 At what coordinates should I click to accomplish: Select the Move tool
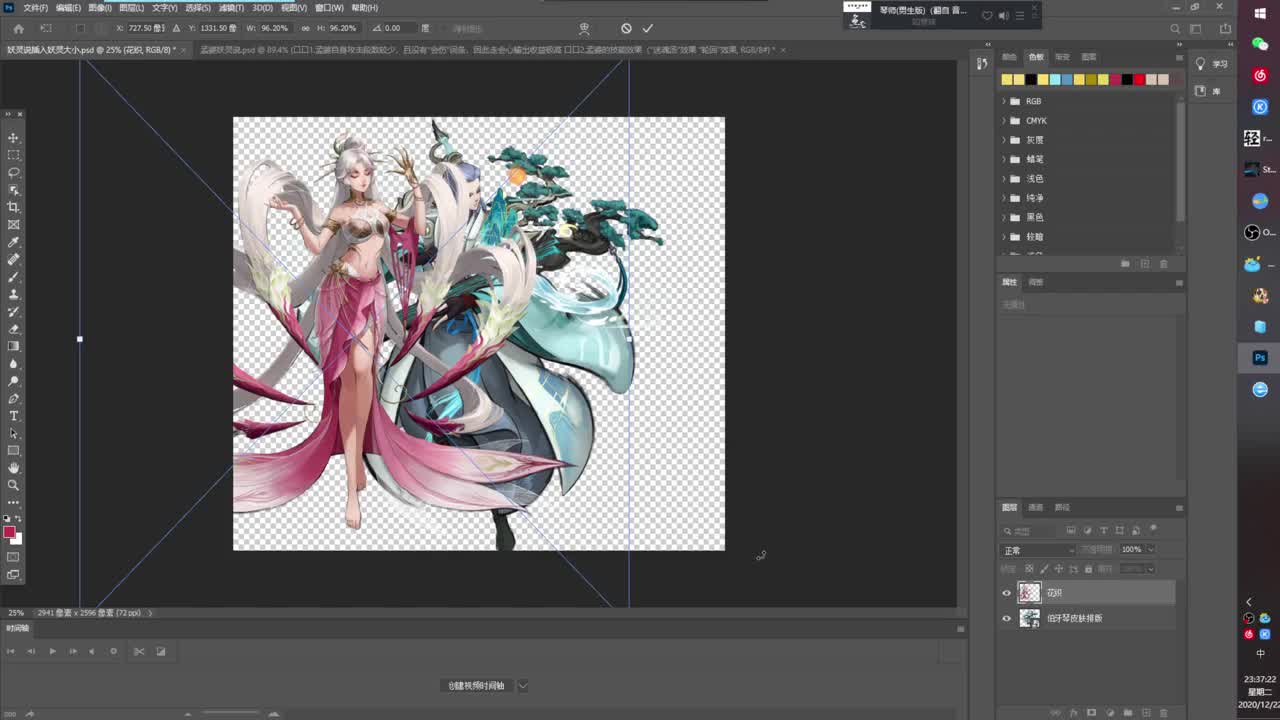pyautogui.click(x=13, y=138)
